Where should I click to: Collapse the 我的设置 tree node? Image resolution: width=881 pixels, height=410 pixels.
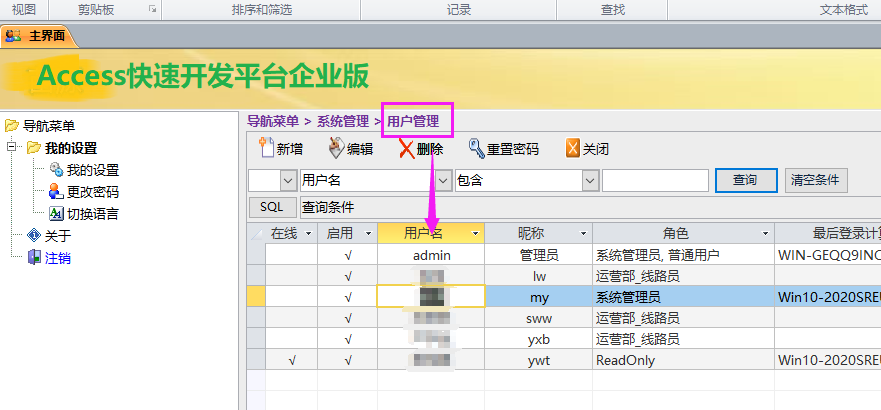pyautogui.click(x=11, y=147)
